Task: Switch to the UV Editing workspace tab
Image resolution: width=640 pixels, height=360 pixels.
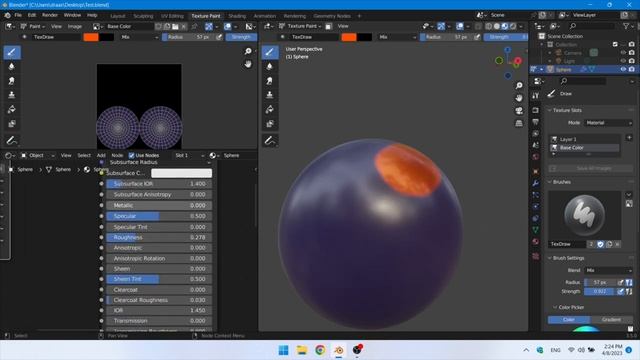Action: 172,16
